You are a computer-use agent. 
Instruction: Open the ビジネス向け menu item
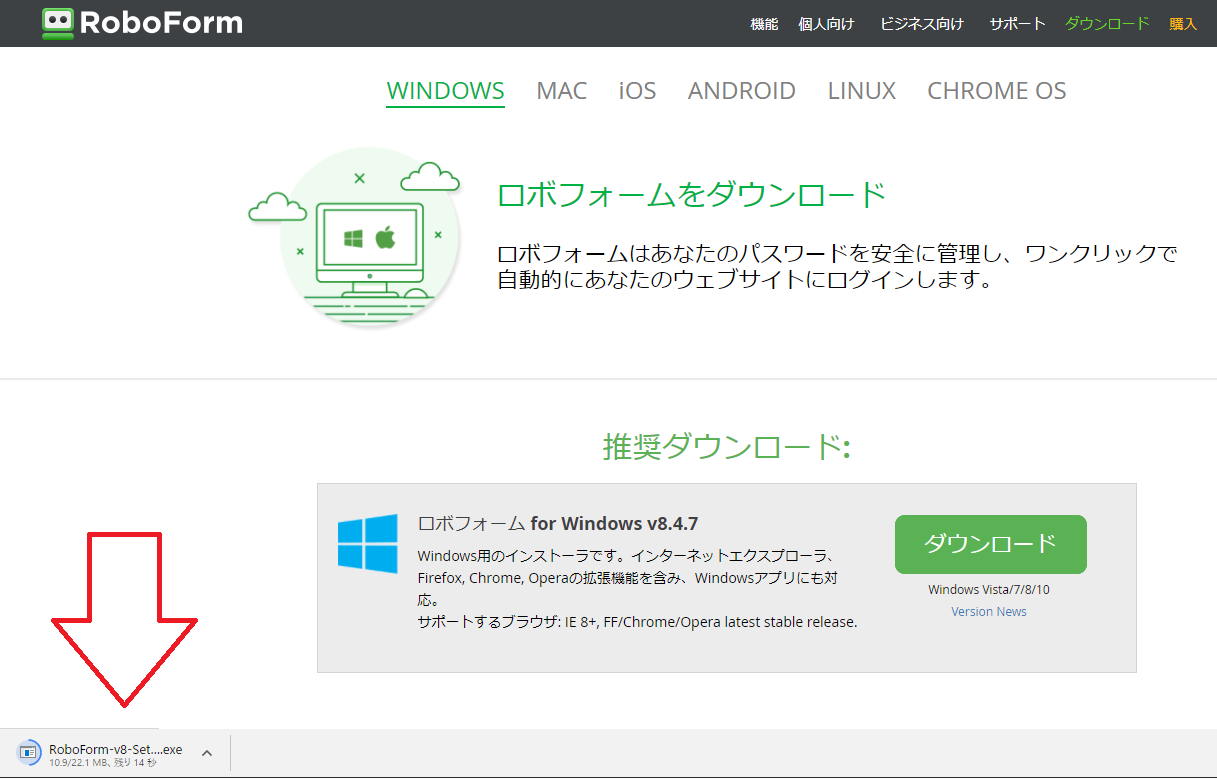coord(922,24)
